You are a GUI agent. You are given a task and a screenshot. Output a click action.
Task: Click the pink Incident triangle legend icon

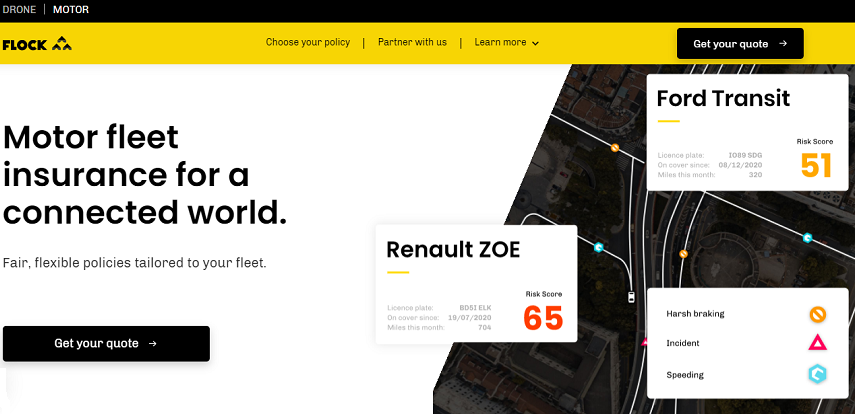click(x=817, y=343)
